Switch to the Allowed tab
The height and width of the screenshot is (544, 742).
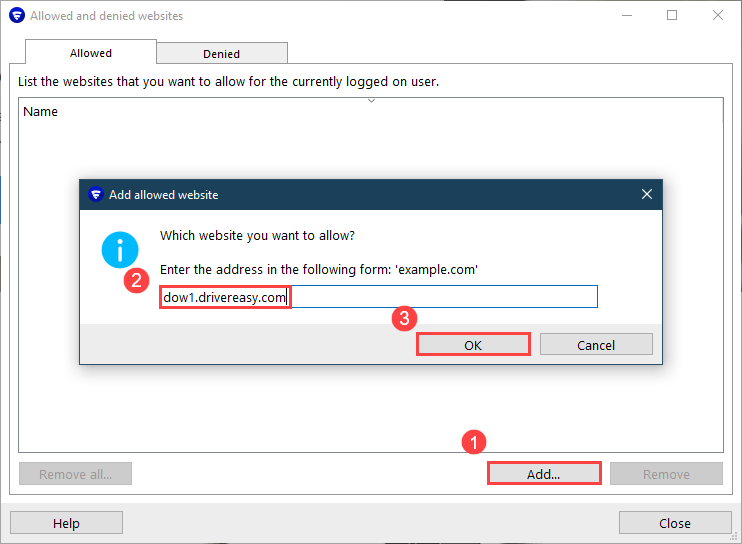[x=91, y=53]
